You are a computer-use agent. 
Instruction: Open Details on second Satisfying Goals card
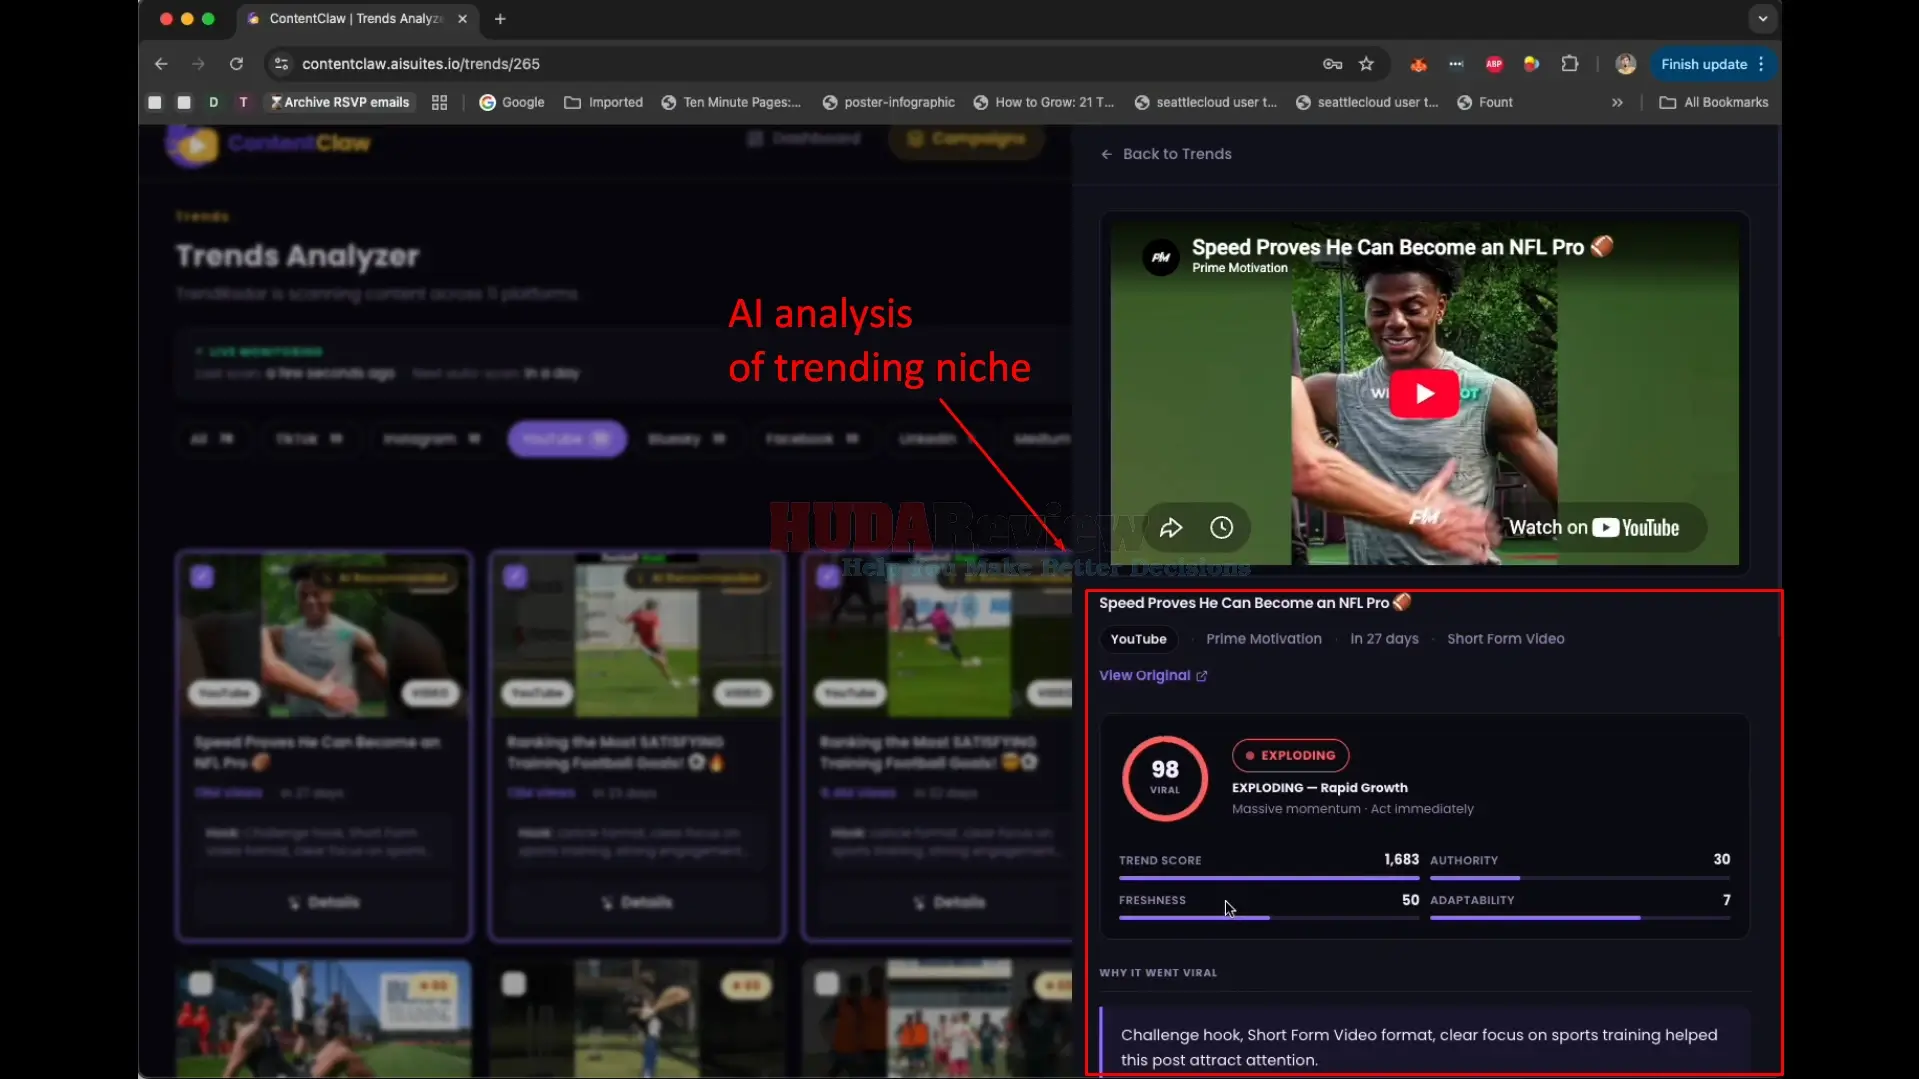pos(637,903)
